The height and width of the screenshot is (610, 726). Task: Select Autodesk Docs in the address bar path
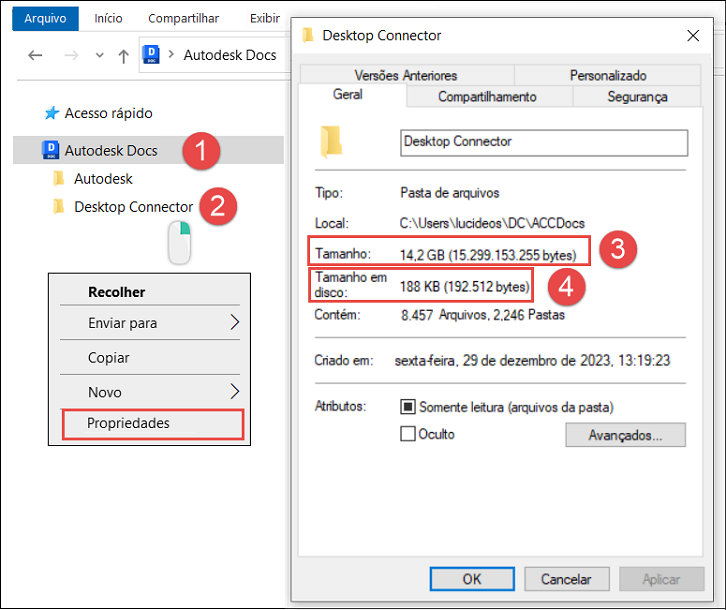[230, 55]
